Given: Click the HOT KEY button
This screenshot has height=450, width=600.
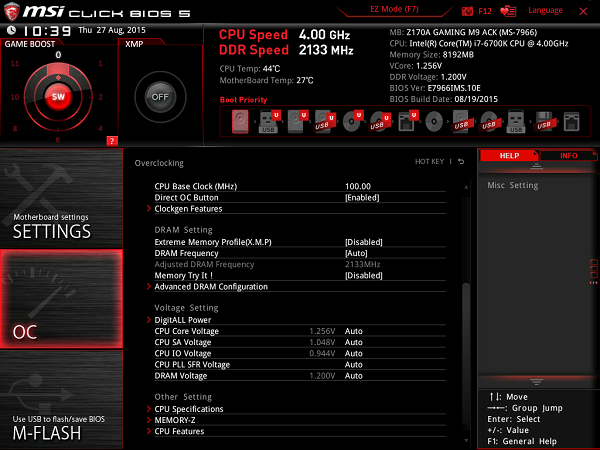Looking at the screenshot, I should click(429, 161).
